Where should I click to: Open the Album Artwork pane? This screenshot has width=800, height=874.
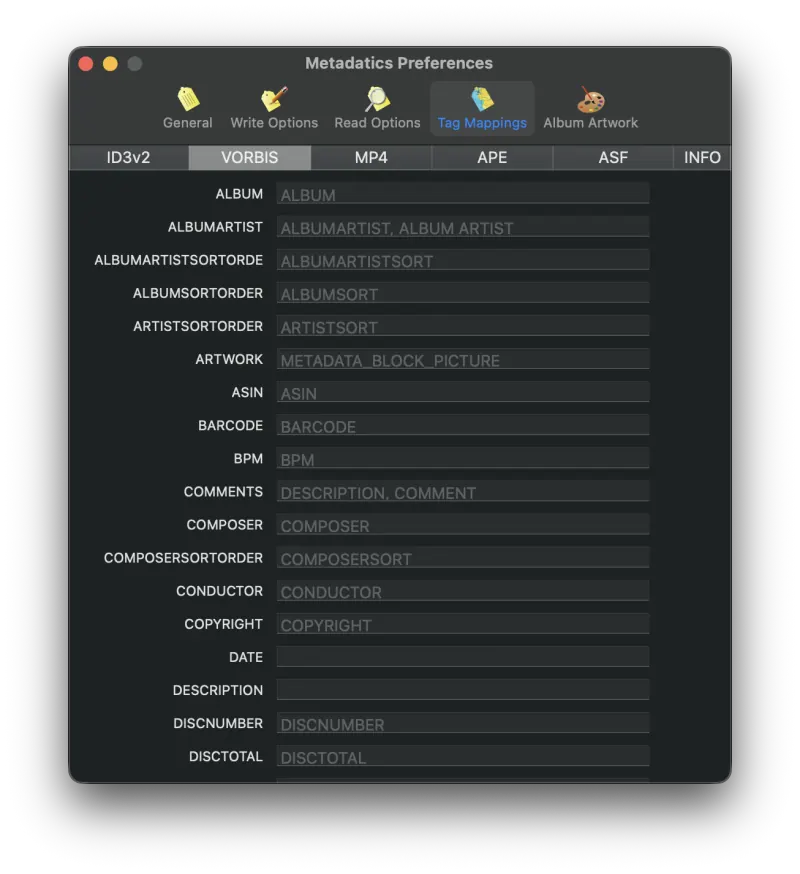click(590, 109)
